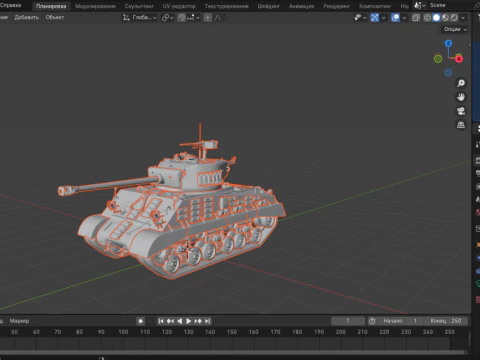480x360 pixels.
Task: Click the zoom magnifier viewport button
Action: pos(461,83)
